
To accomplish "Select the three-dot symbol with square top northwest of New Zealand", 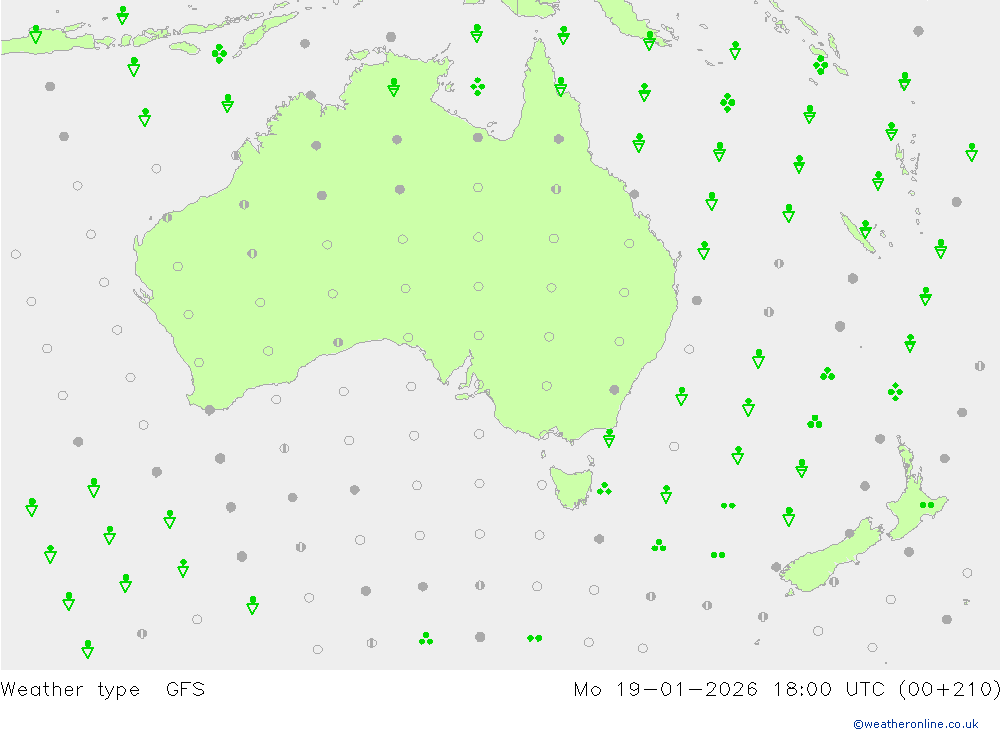I will pyautogui.click(x=814, y=422).
